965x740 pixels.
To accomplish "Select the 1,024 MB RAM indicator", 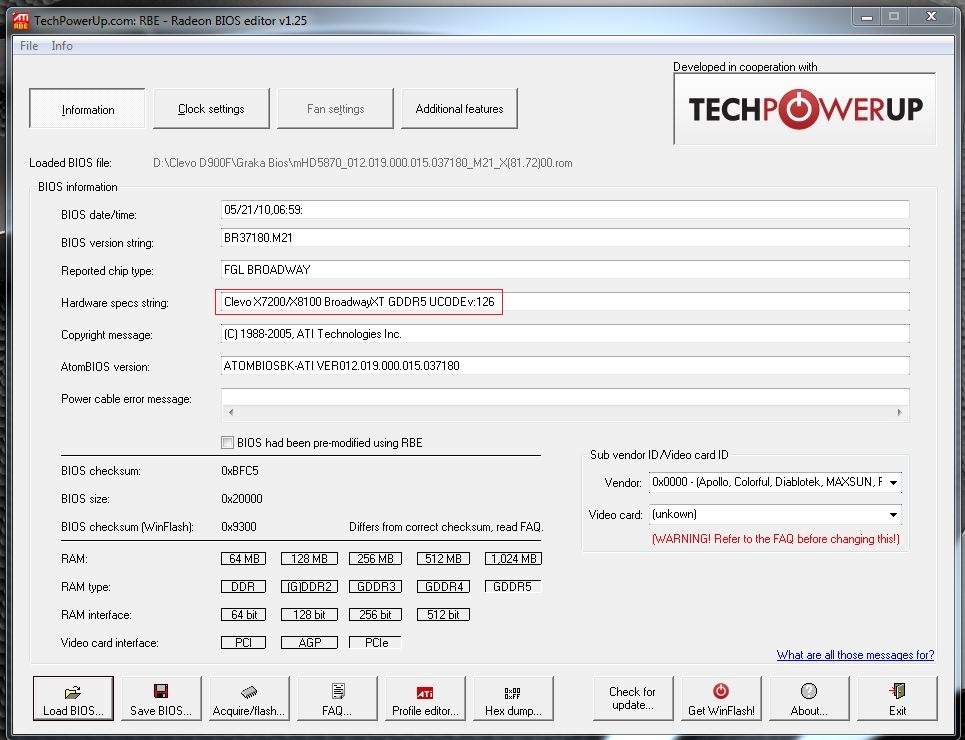I will pos(513,558).
